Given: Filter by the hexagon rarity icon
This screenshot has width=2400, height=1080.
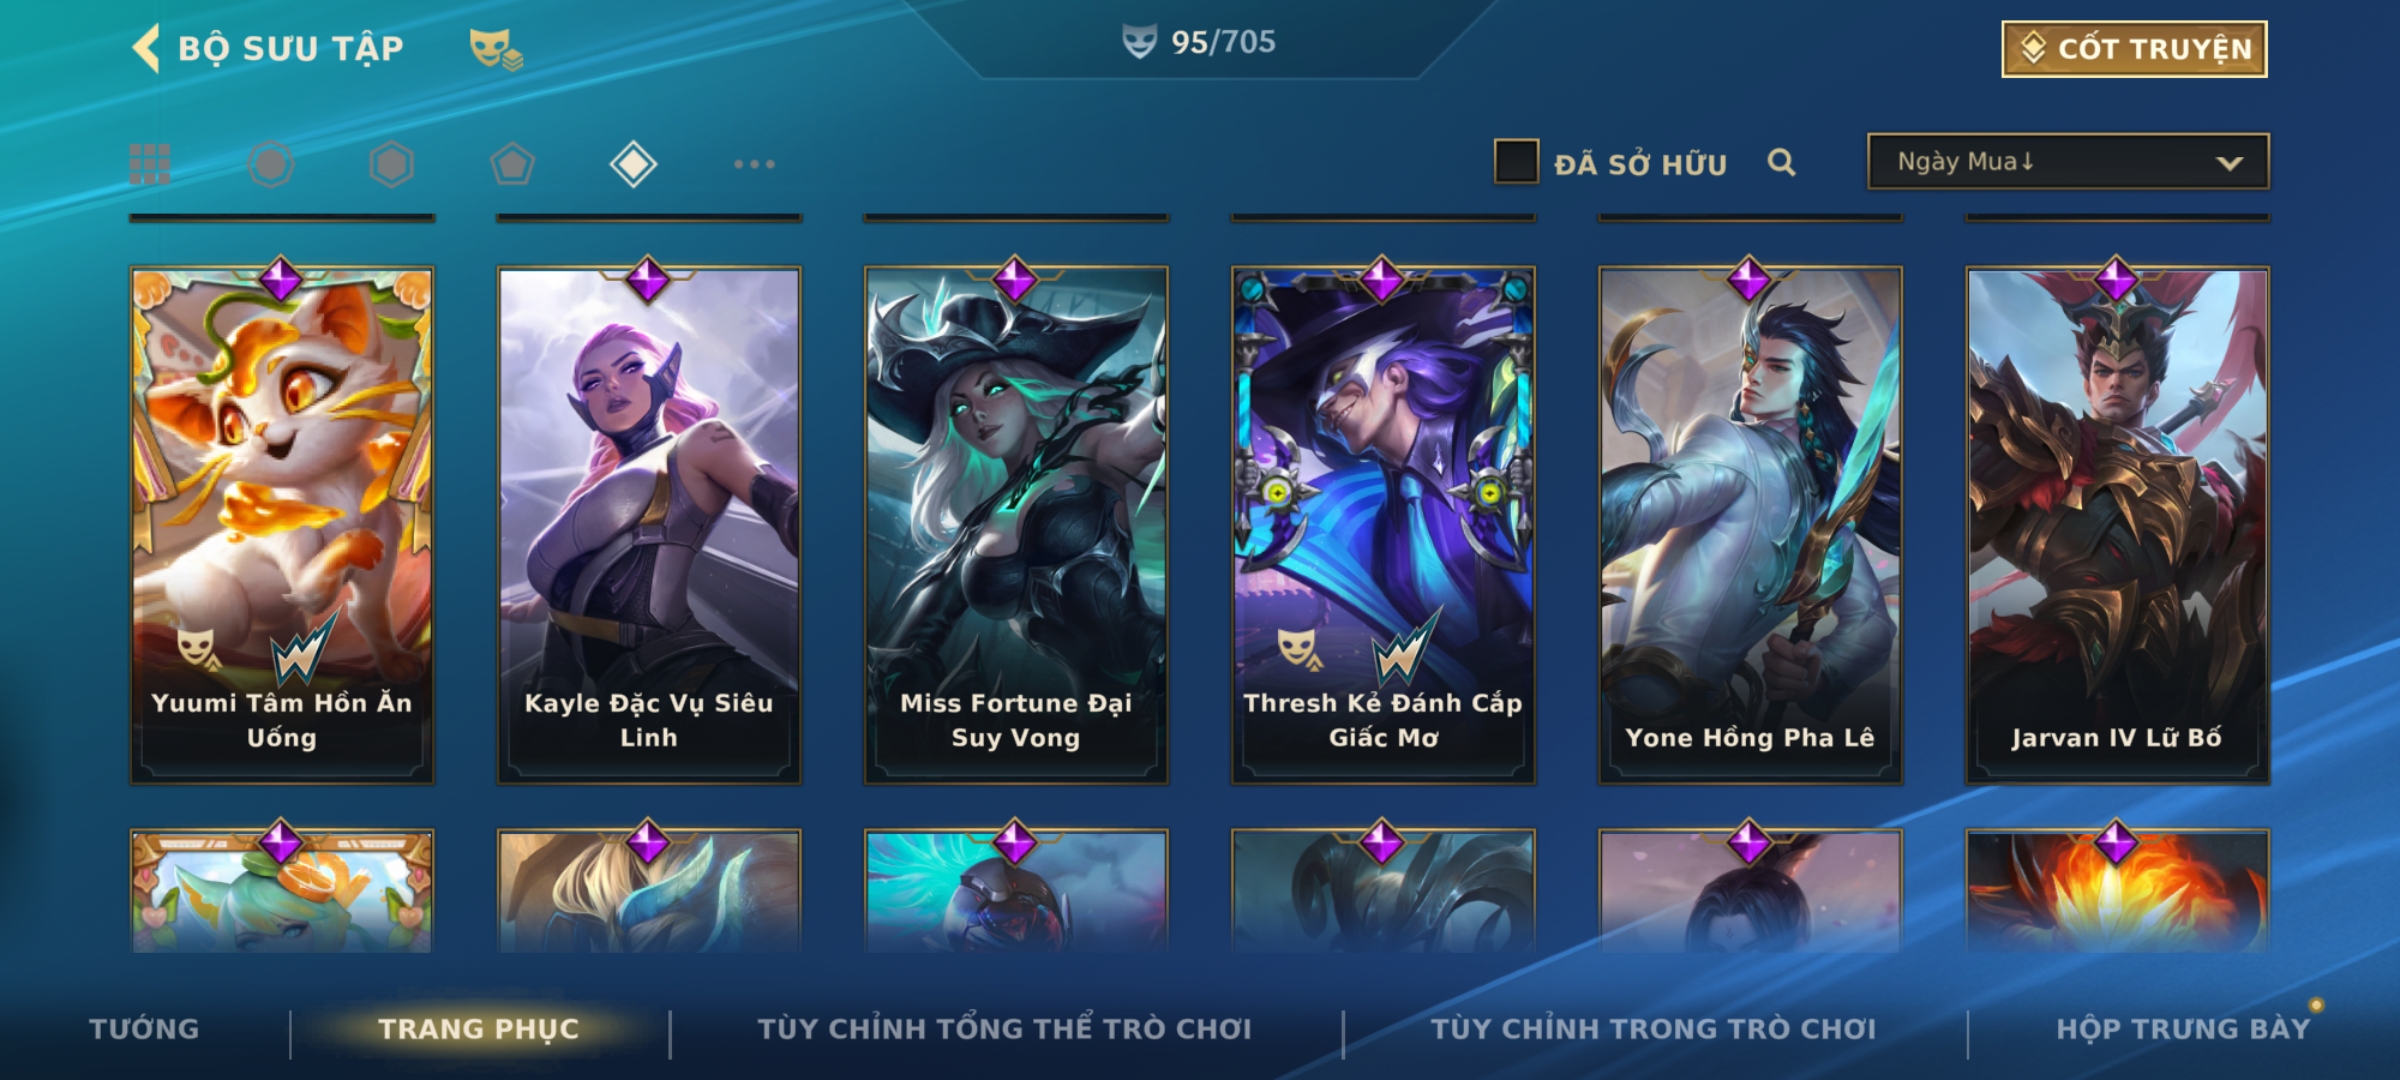Looking at the screenshot, I should [391, 164].
